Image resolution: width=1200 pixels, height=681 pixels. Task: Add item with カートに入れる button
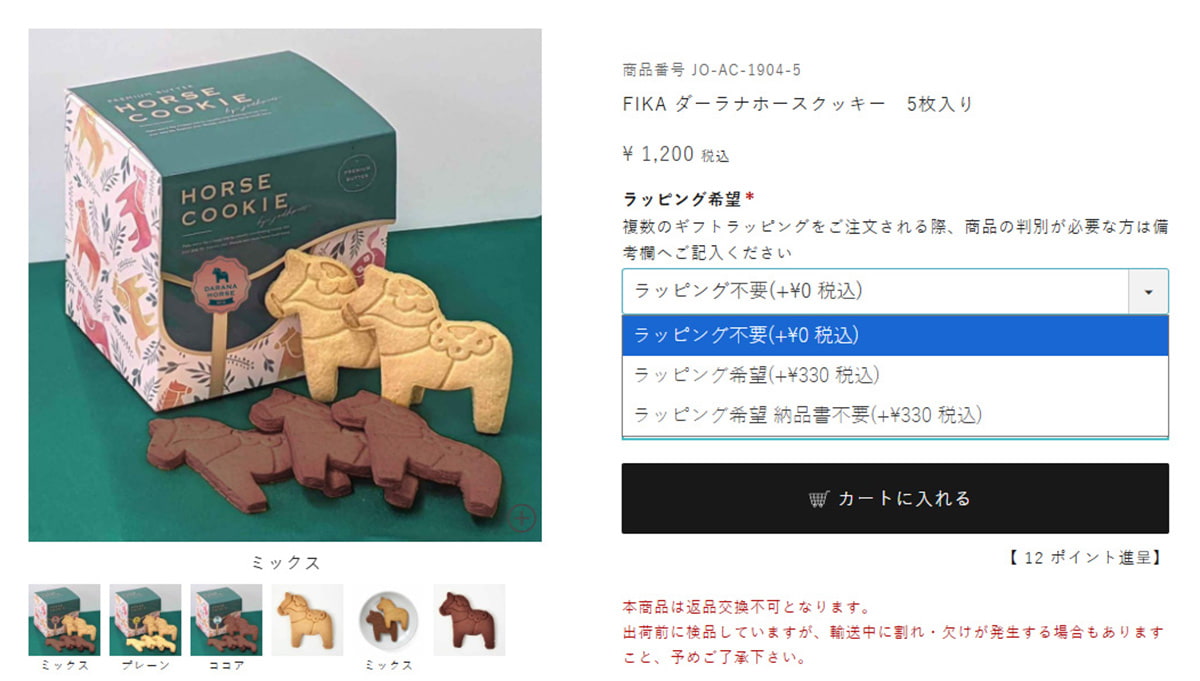click(895, 498)
